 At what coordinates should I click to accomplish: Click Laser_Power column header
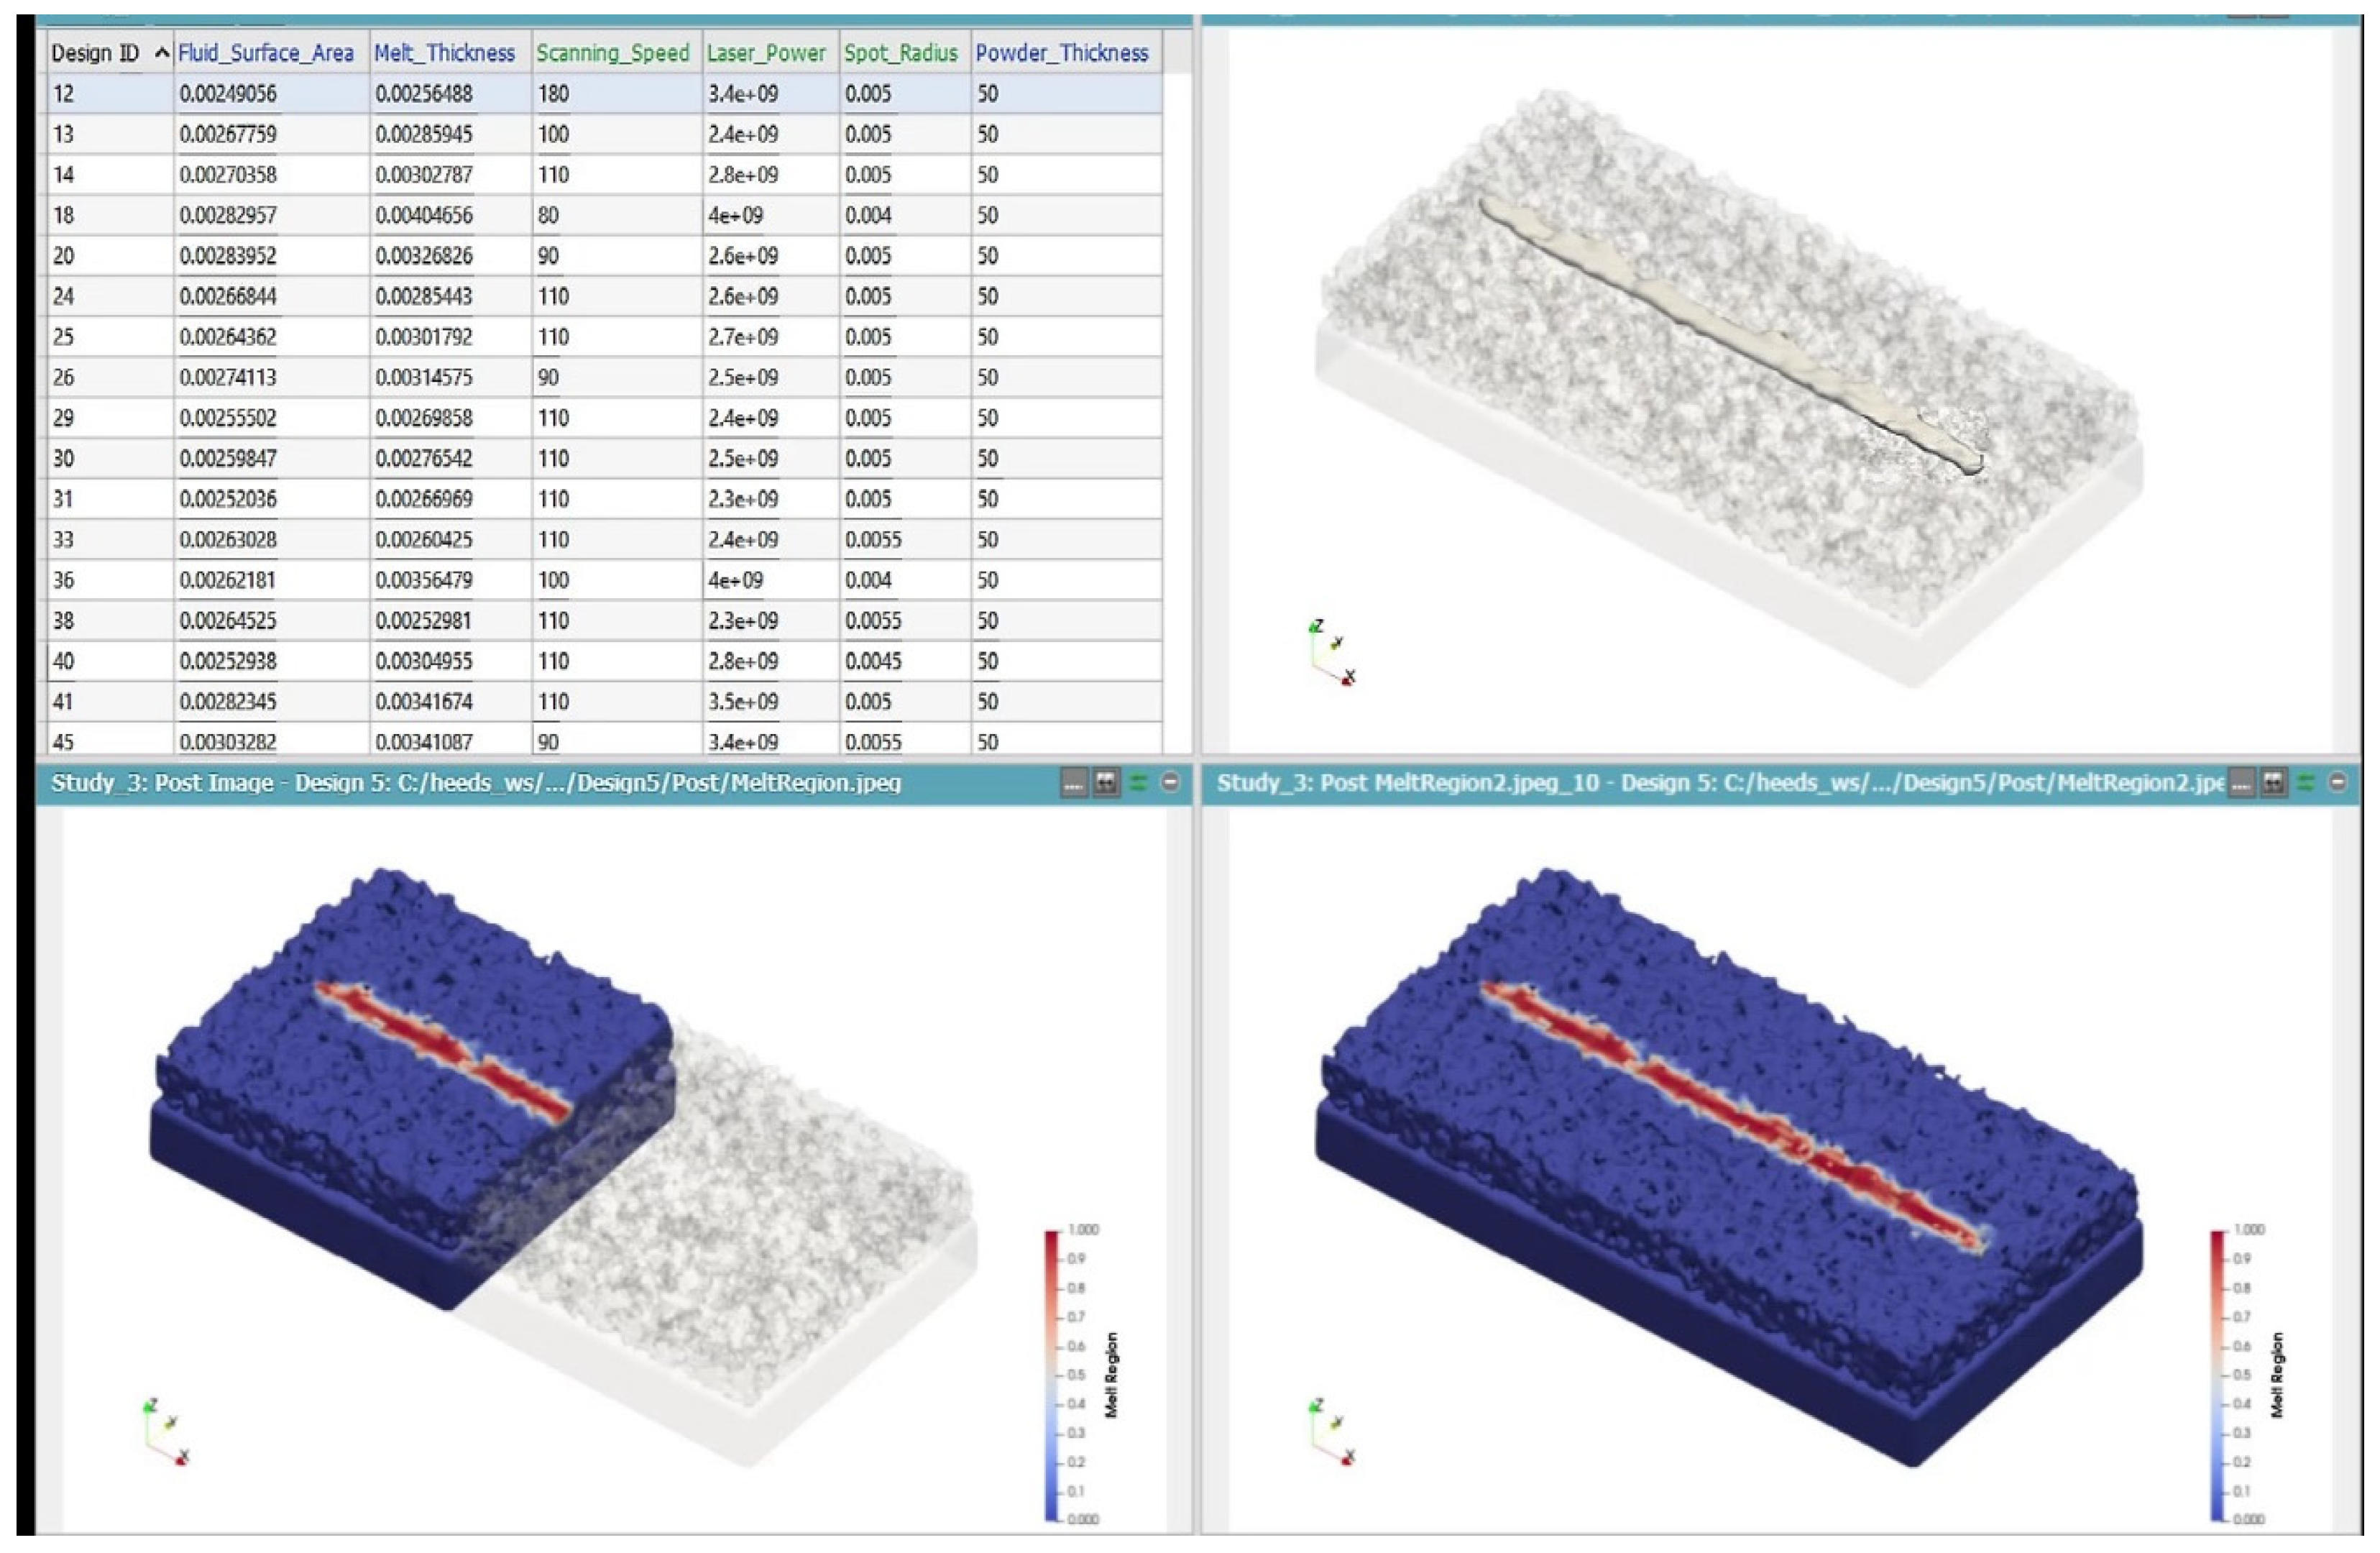click(x=767, y=53)
